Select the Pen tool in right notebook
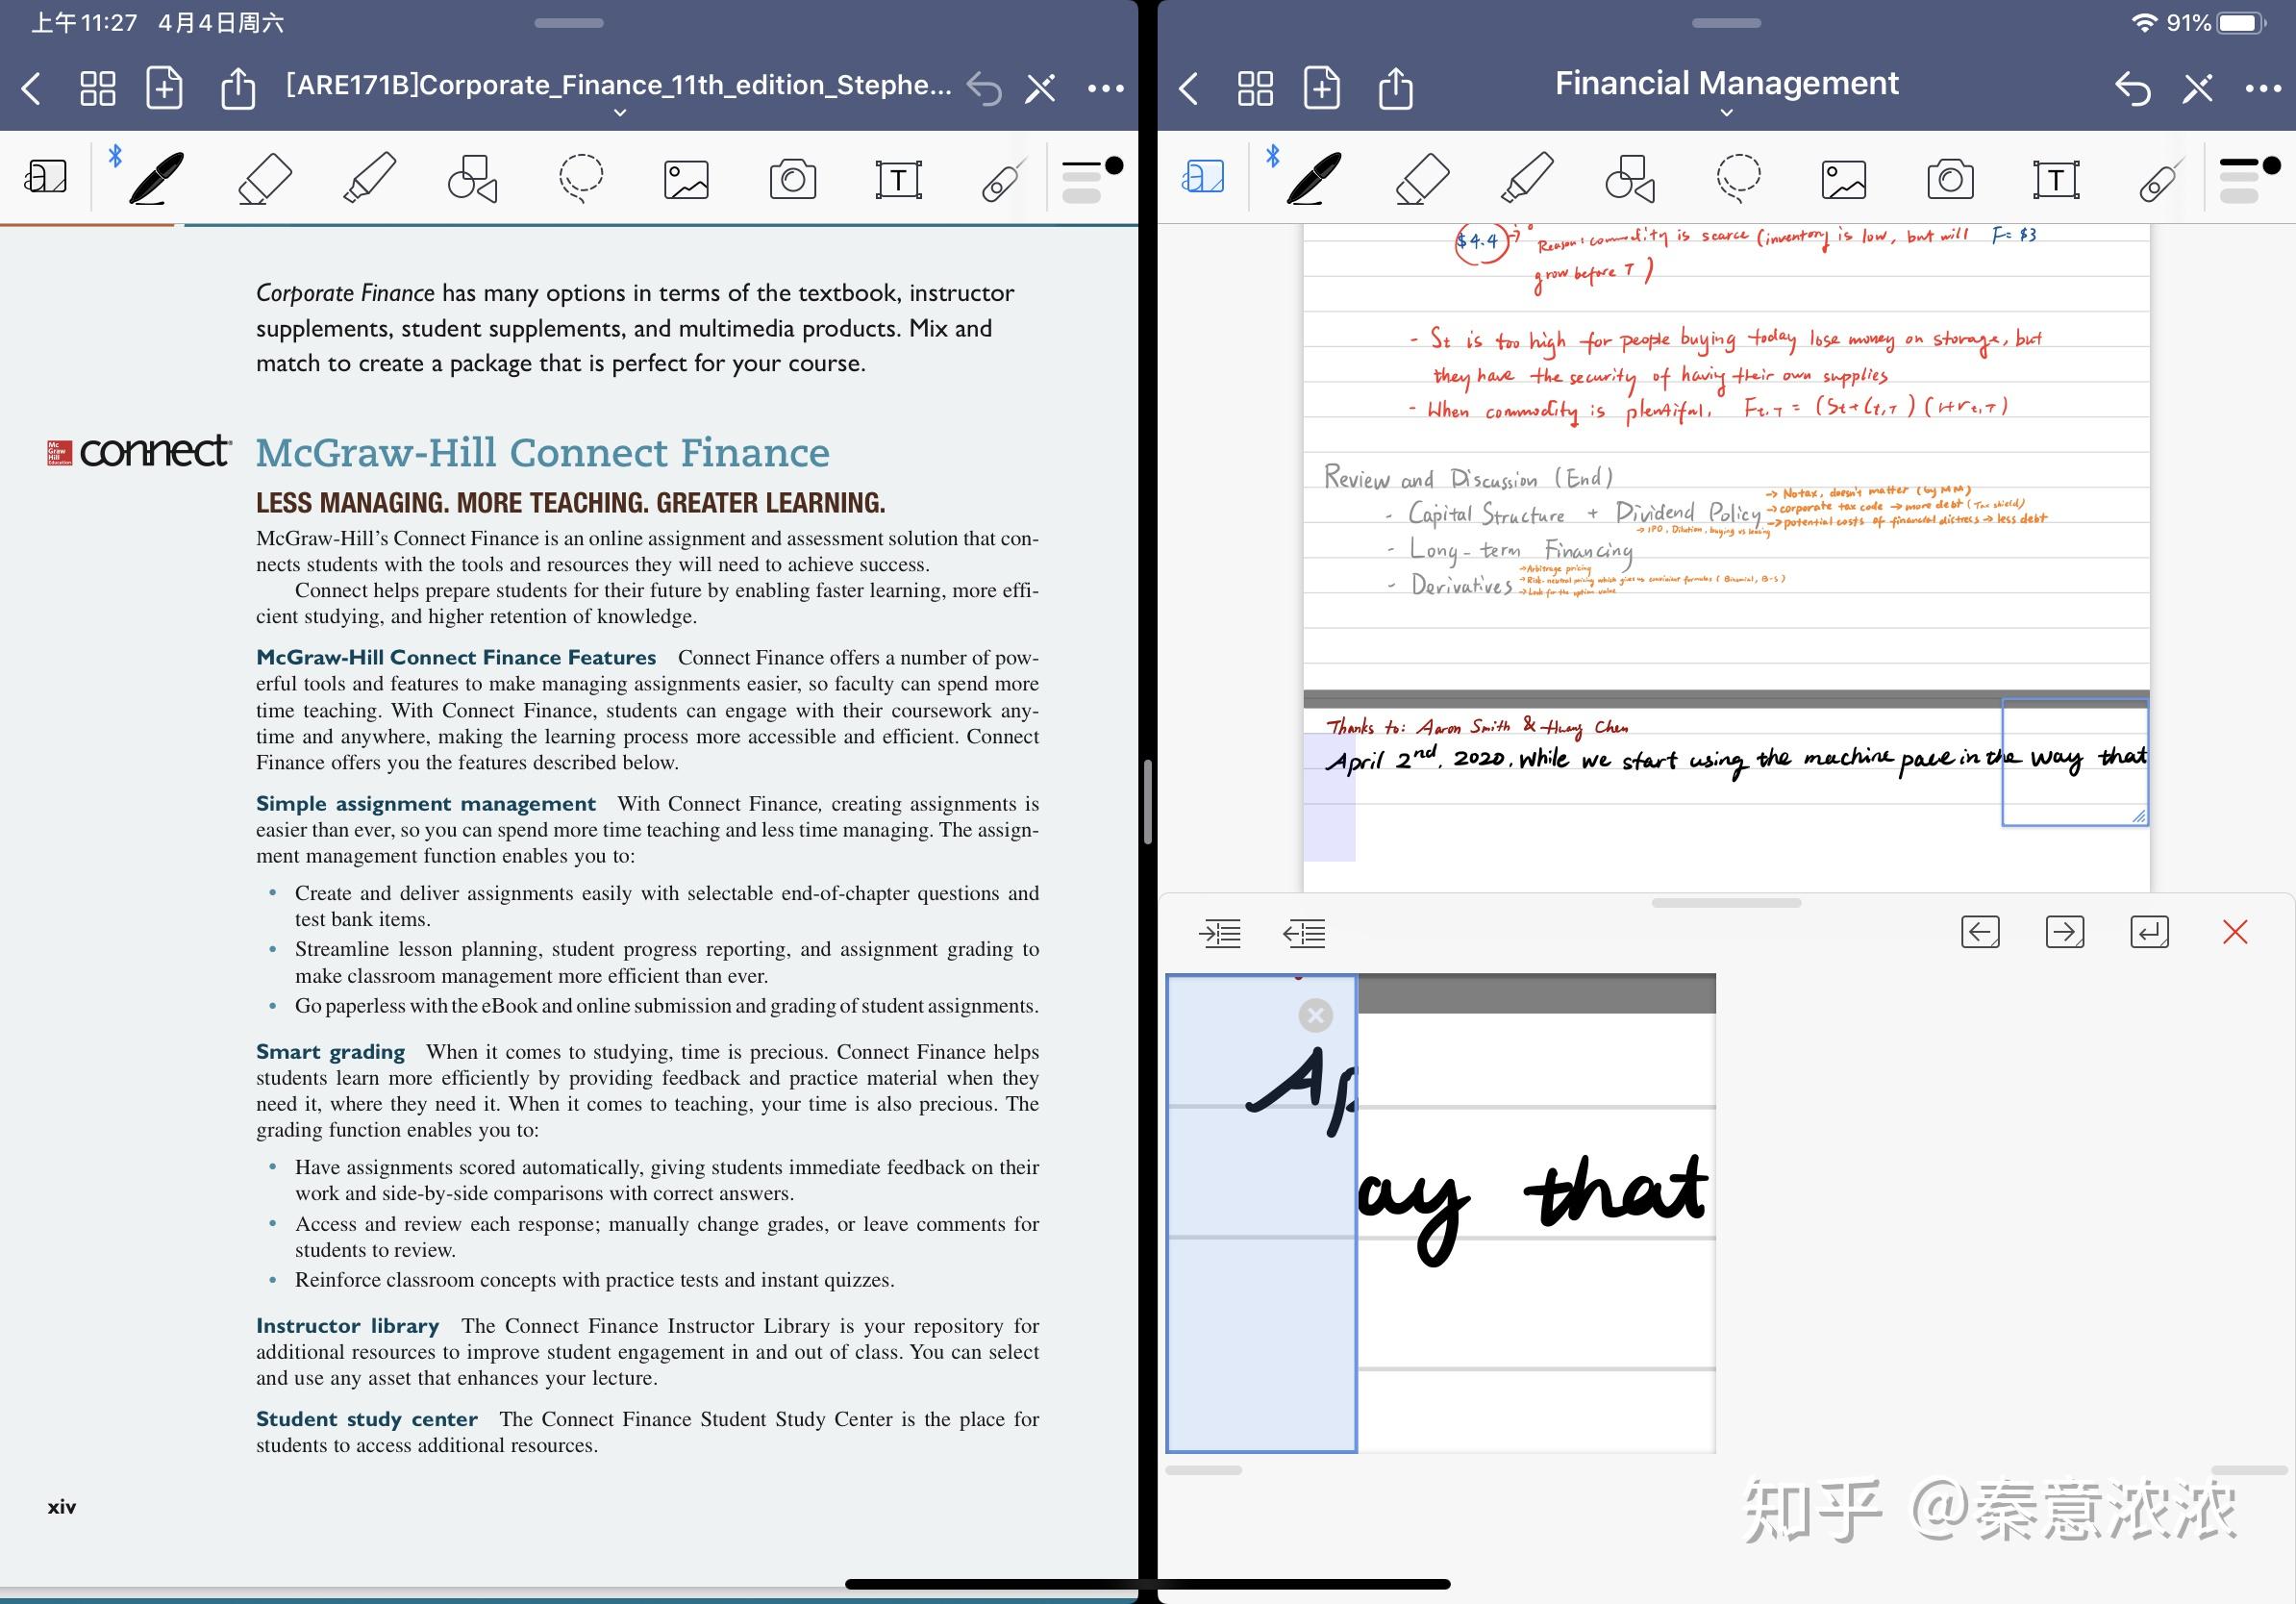This screenshot has height=1604, width=2296. [x=1314, y=179]
